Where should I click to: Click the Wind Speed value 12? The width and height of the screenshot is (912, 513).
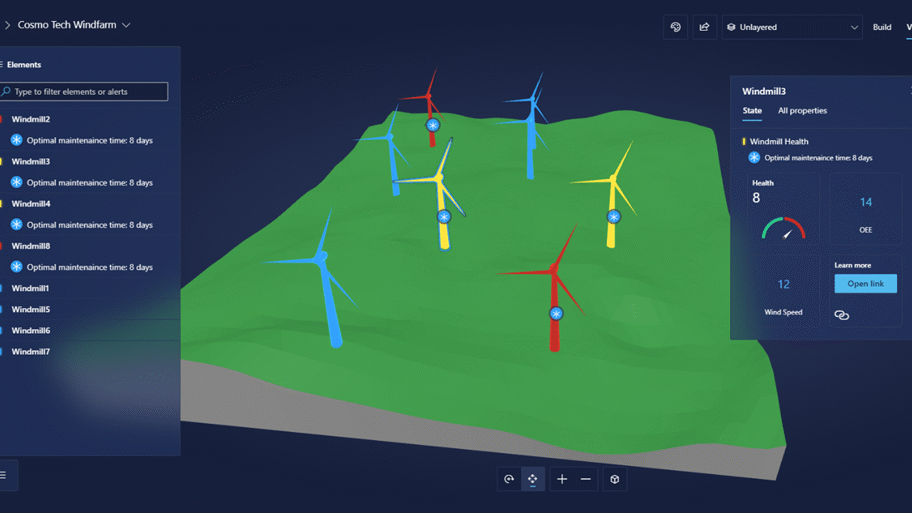tap(783, 284)
